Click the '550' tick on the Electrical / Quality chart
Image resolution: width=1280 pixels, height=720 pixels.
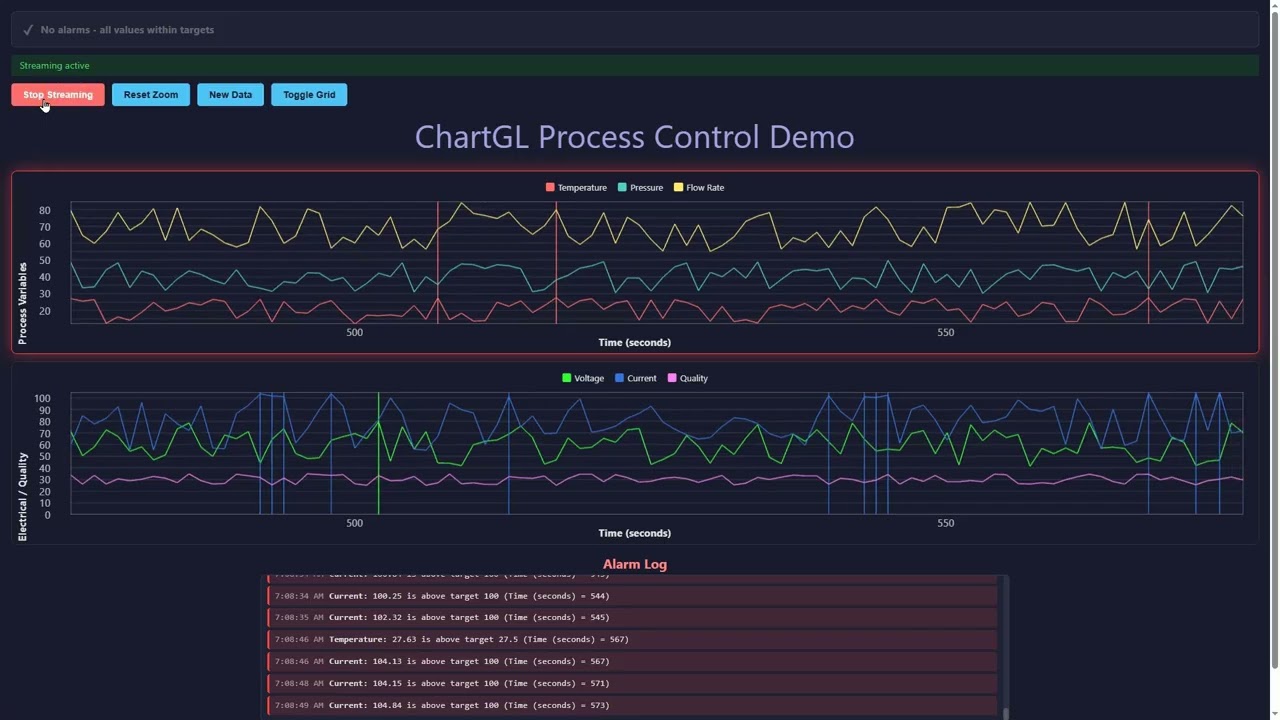click(x=945, y=523)
